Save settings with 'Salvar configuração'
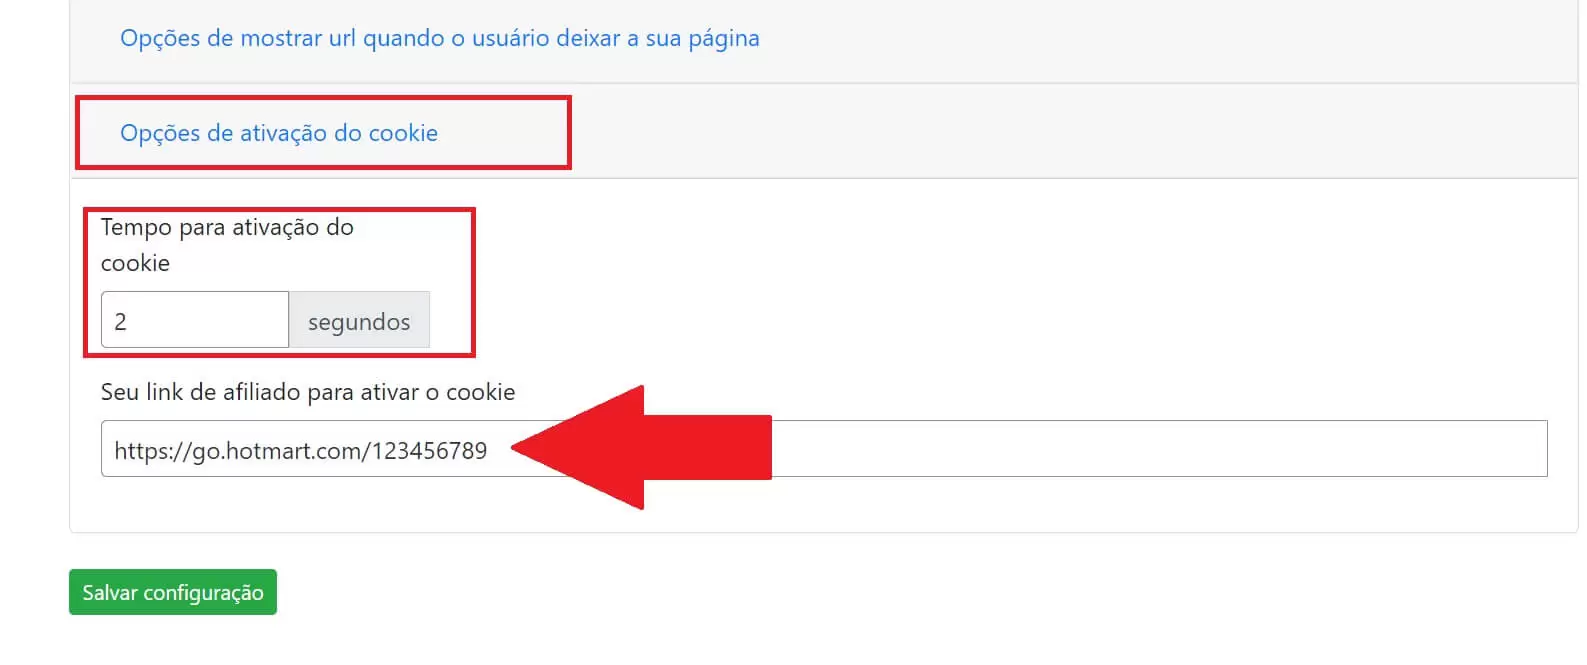The image size is (1587, 665). point(173,592)
